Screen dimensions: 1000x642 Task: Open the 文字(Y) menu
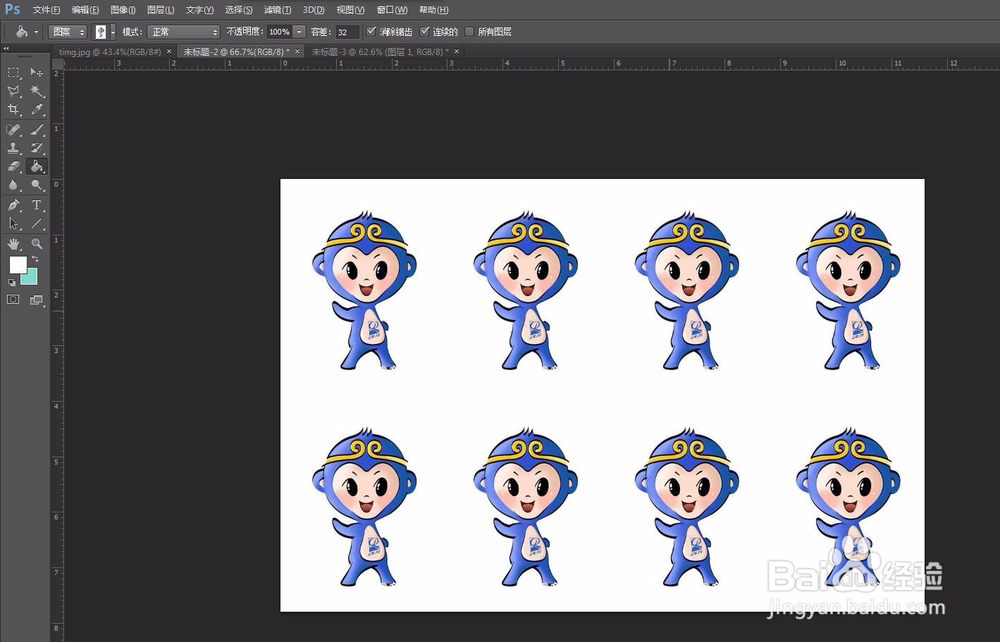coord(200,10)
